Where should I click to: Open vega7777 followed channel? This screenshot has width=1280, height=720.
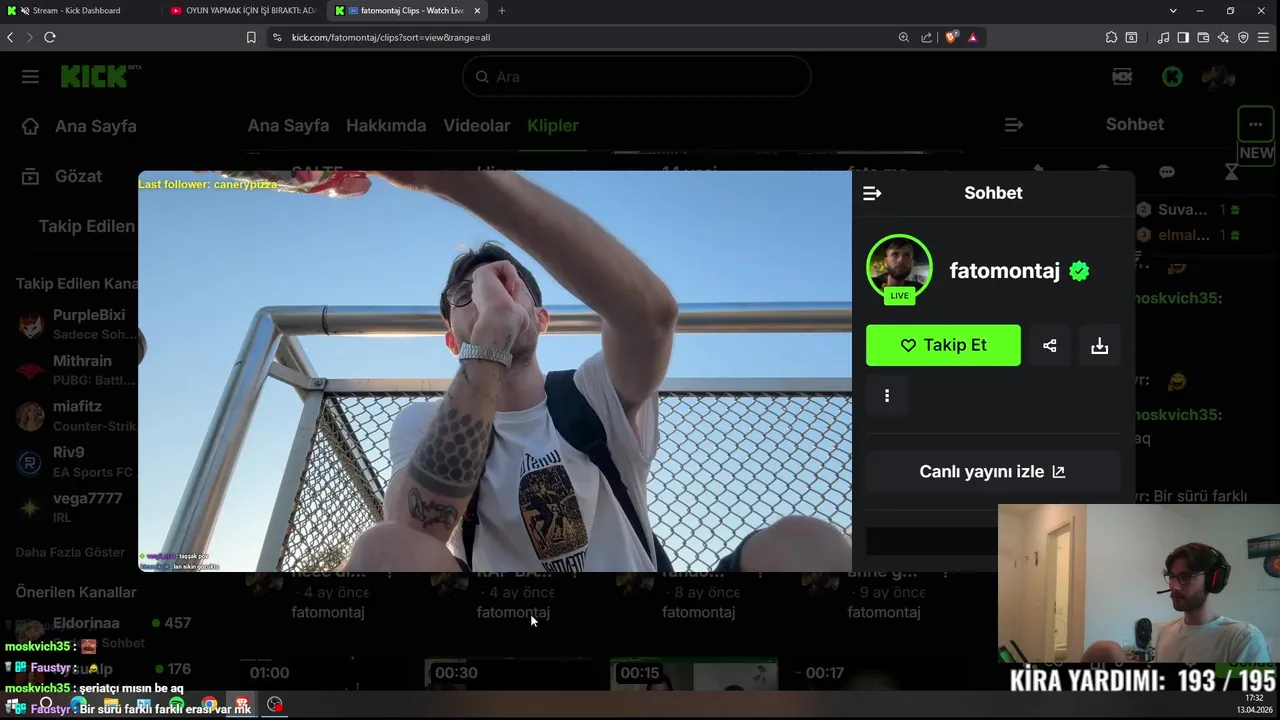76,508
